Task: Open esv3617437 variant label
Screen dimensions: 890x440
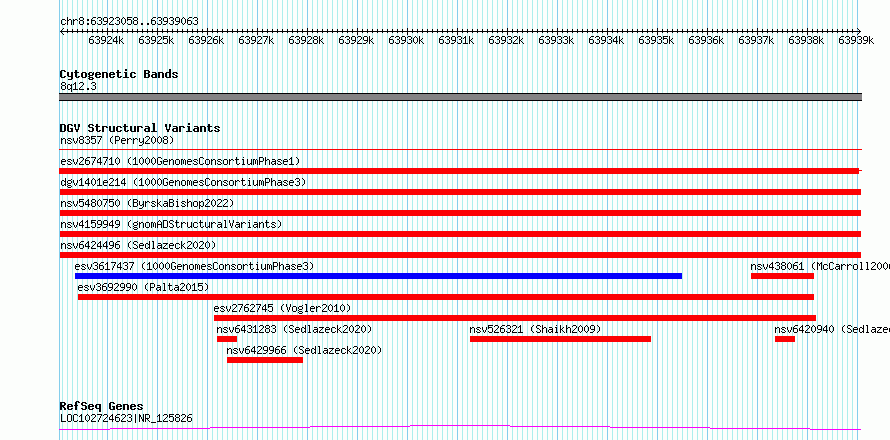Action: point(194,266)
